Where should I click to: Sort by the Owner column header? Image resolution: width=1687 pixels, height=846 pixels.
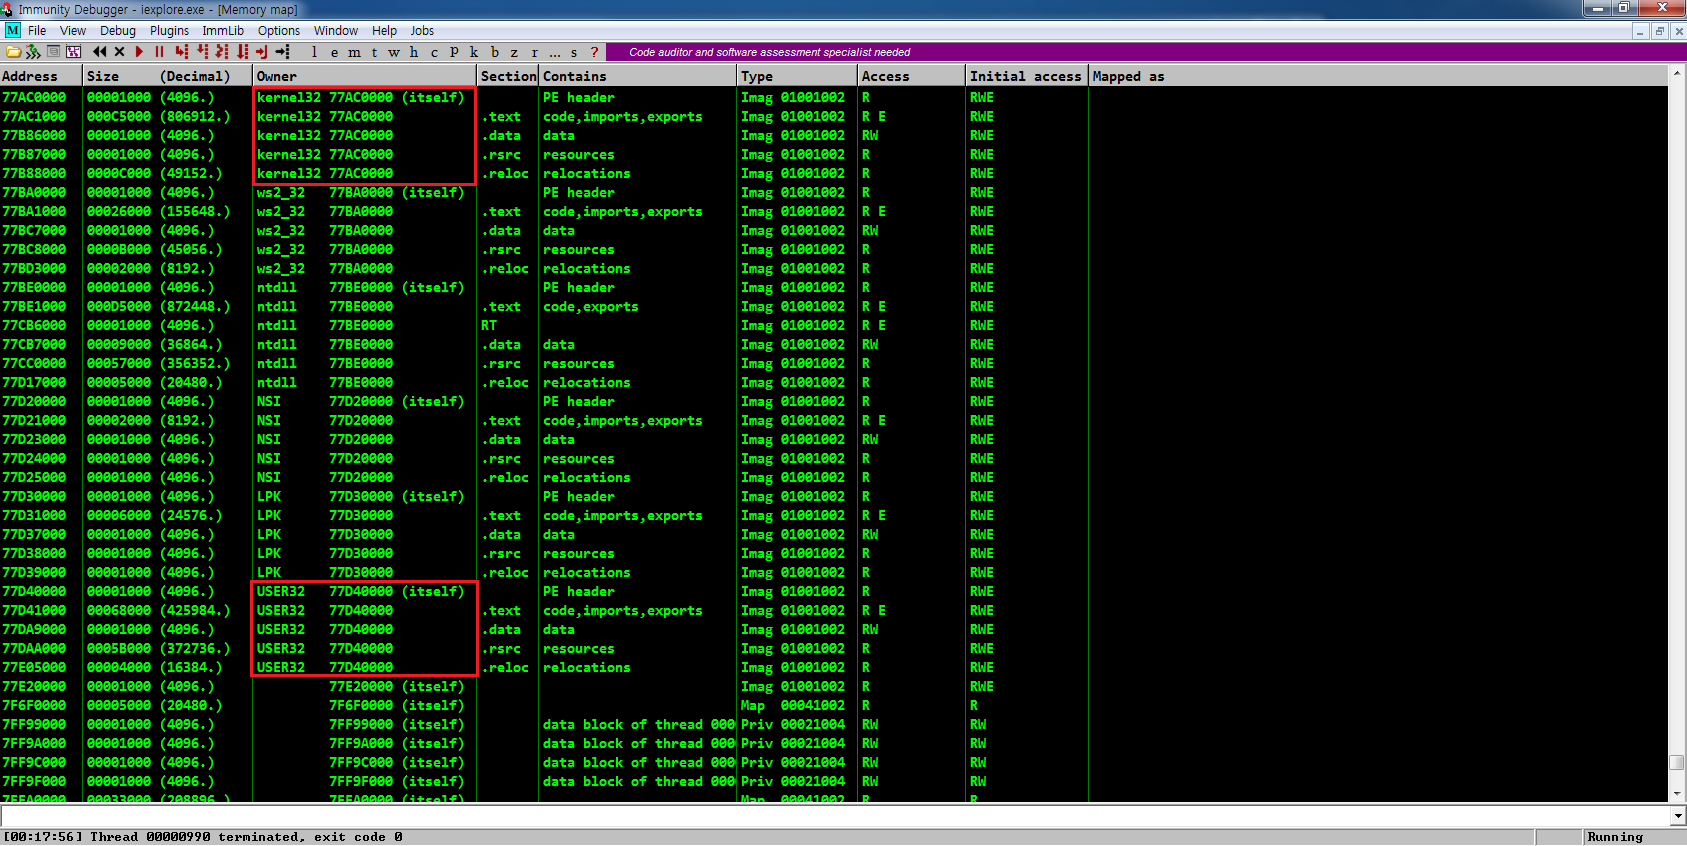pyautogui.click(x=365, y=76)
